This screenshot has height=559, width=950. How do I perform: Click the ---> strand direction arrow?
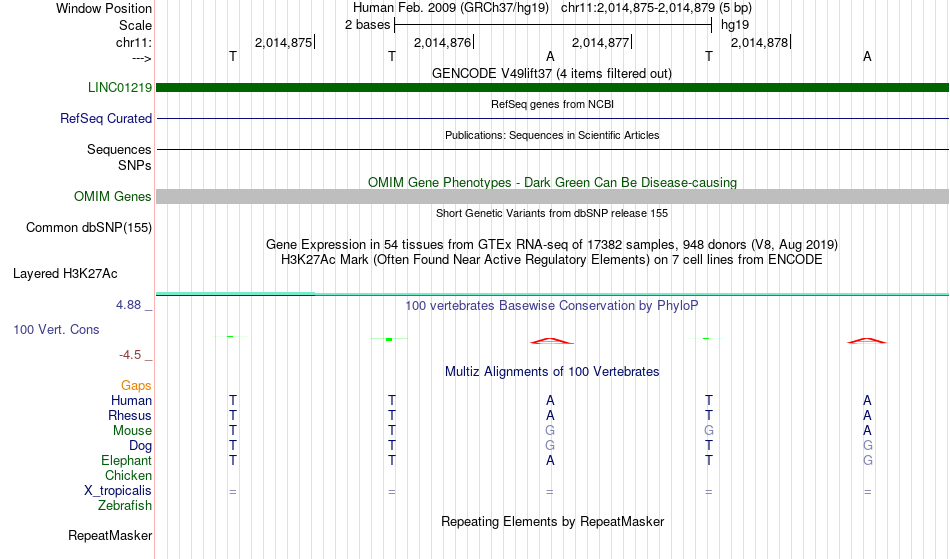141,59
